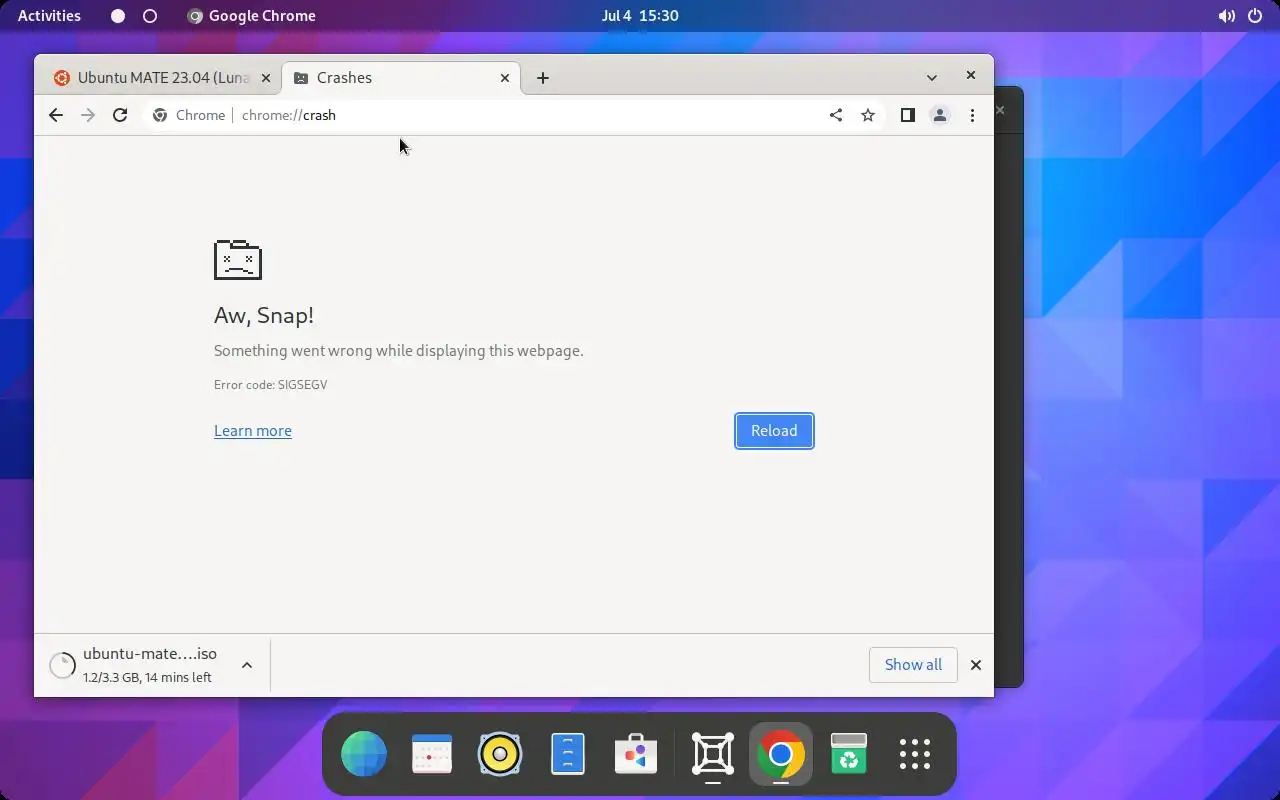Click the 'Aw, Snap!' heading
Screen dimensions: 1280x800
pyautogui.click(x=264, y=315)
